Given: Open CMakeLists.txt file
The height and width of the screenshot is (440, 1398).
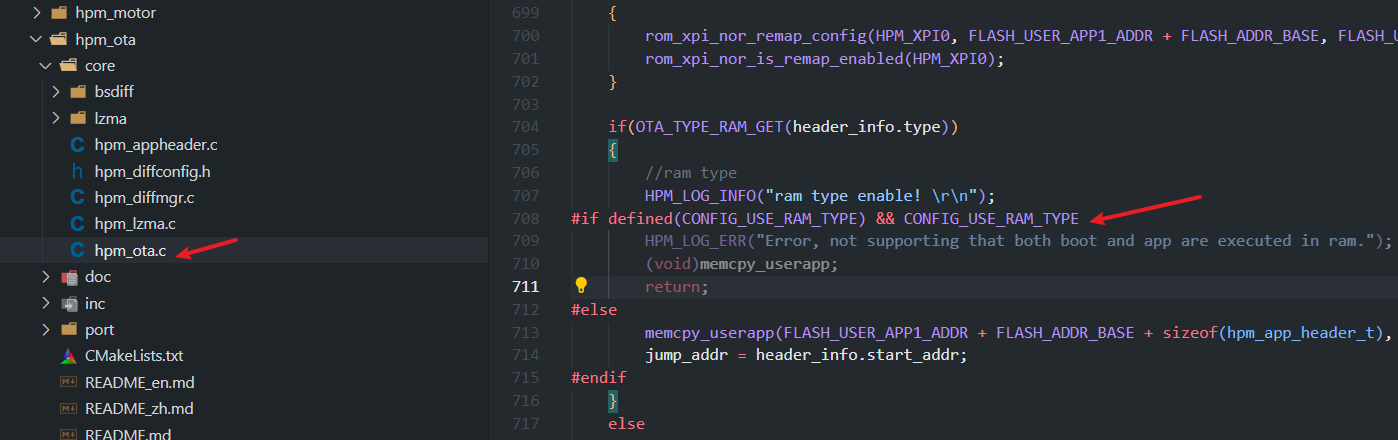Looking at the screenshot, I should (134, 356).
